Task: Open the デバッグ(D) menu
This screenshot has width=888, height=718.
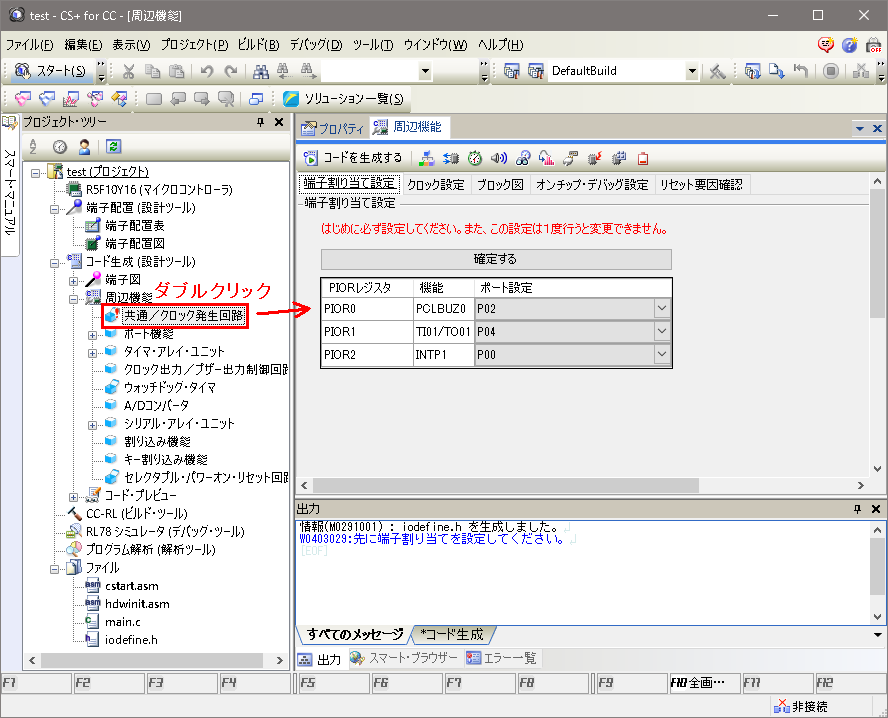Action: 316,45
